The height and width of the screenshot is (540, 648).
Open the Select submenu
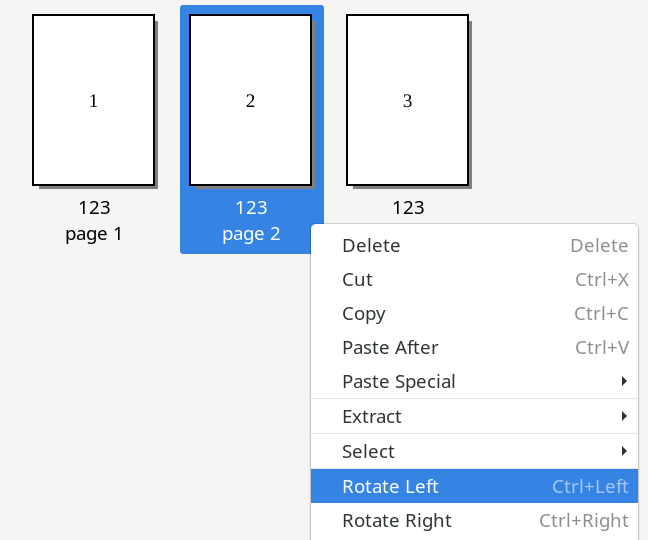pyautogui.click(x=368, y=452)
